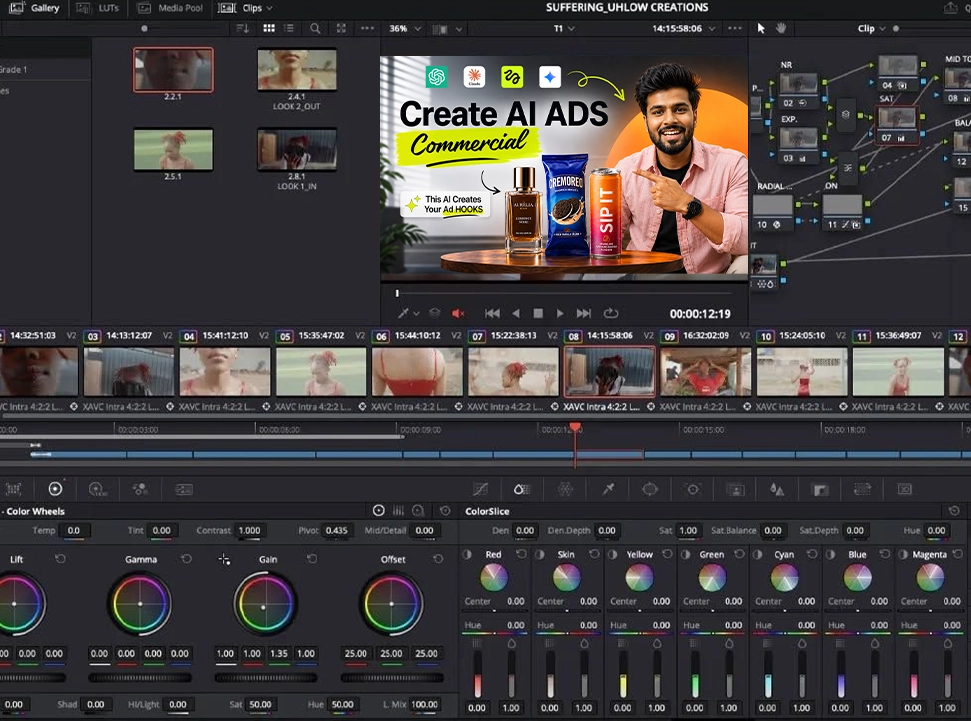Open the Tracker palette
The height and width of the screenshot is (721, 971).
[x=692, y=489]
